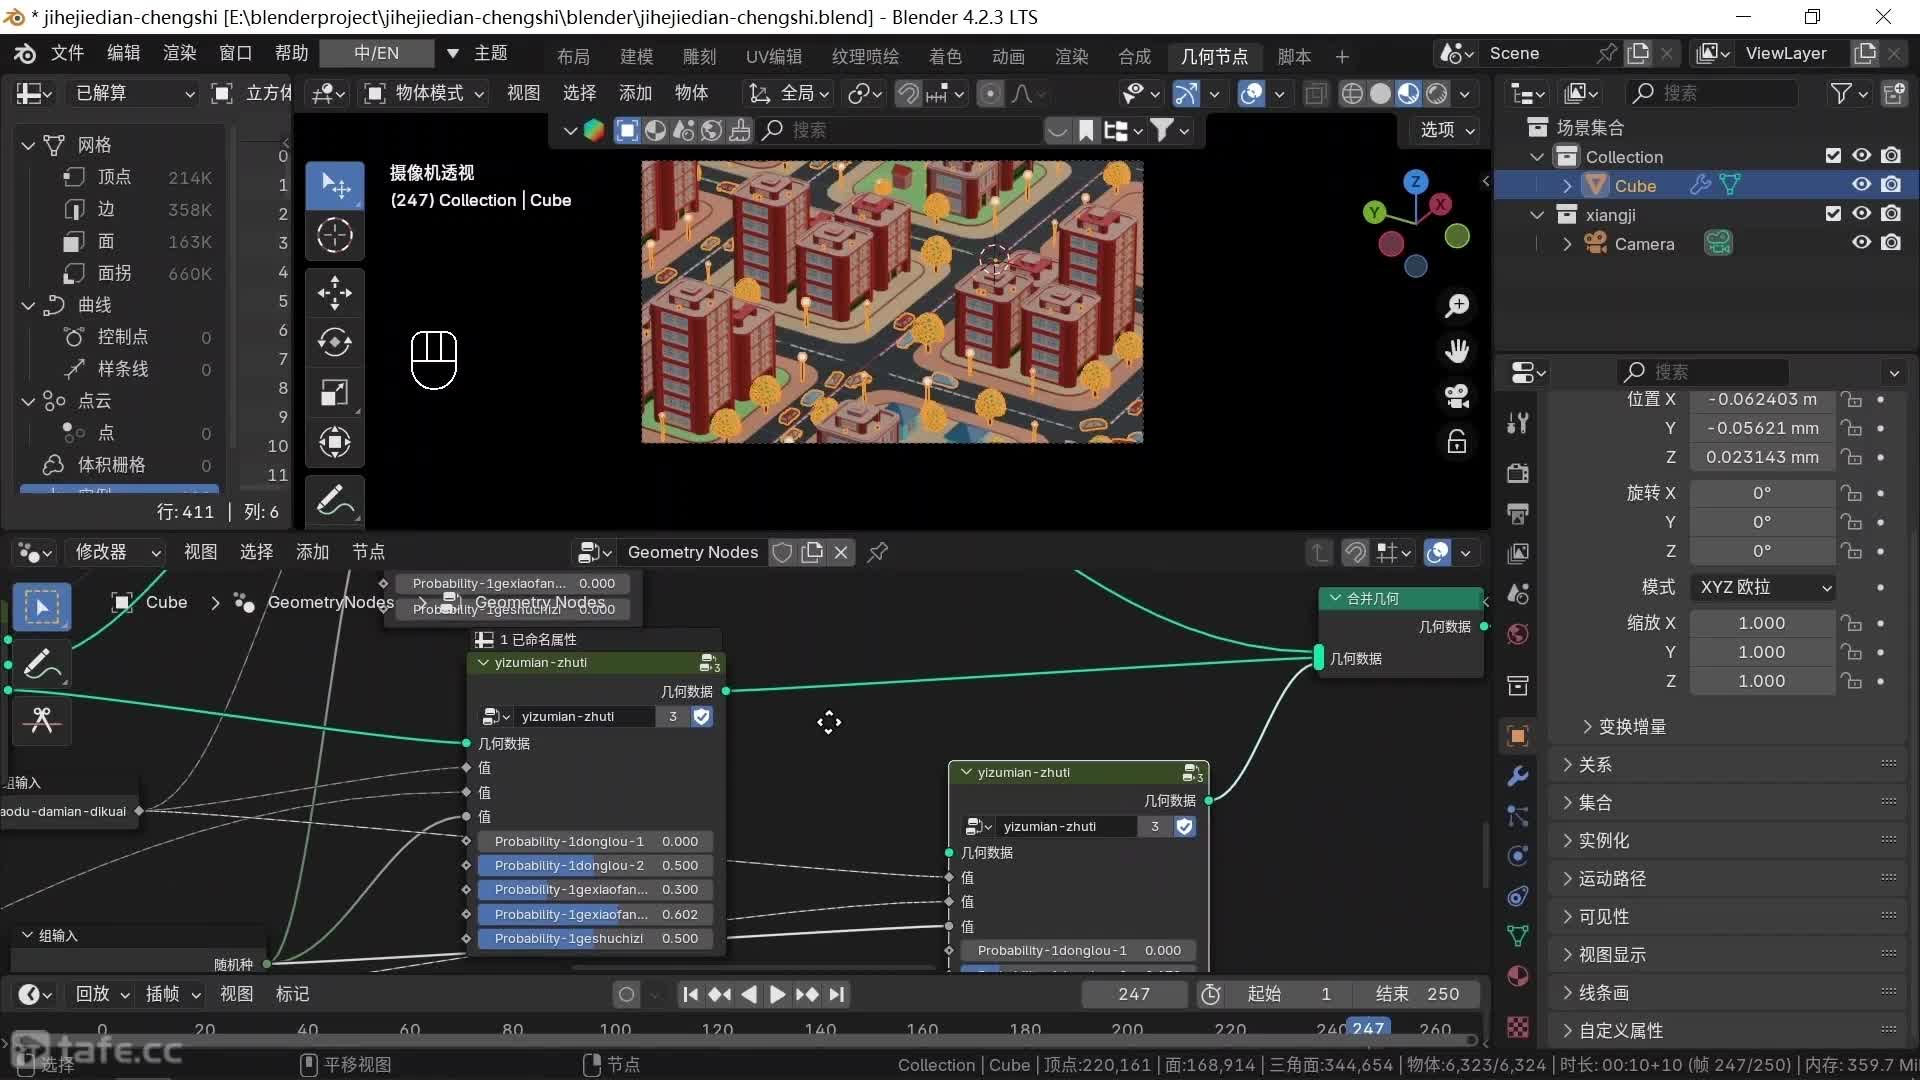Toggle camera view in viewport
Image resolution: width=1920 pixels, height=1080 pixels.
(1457, 396)
